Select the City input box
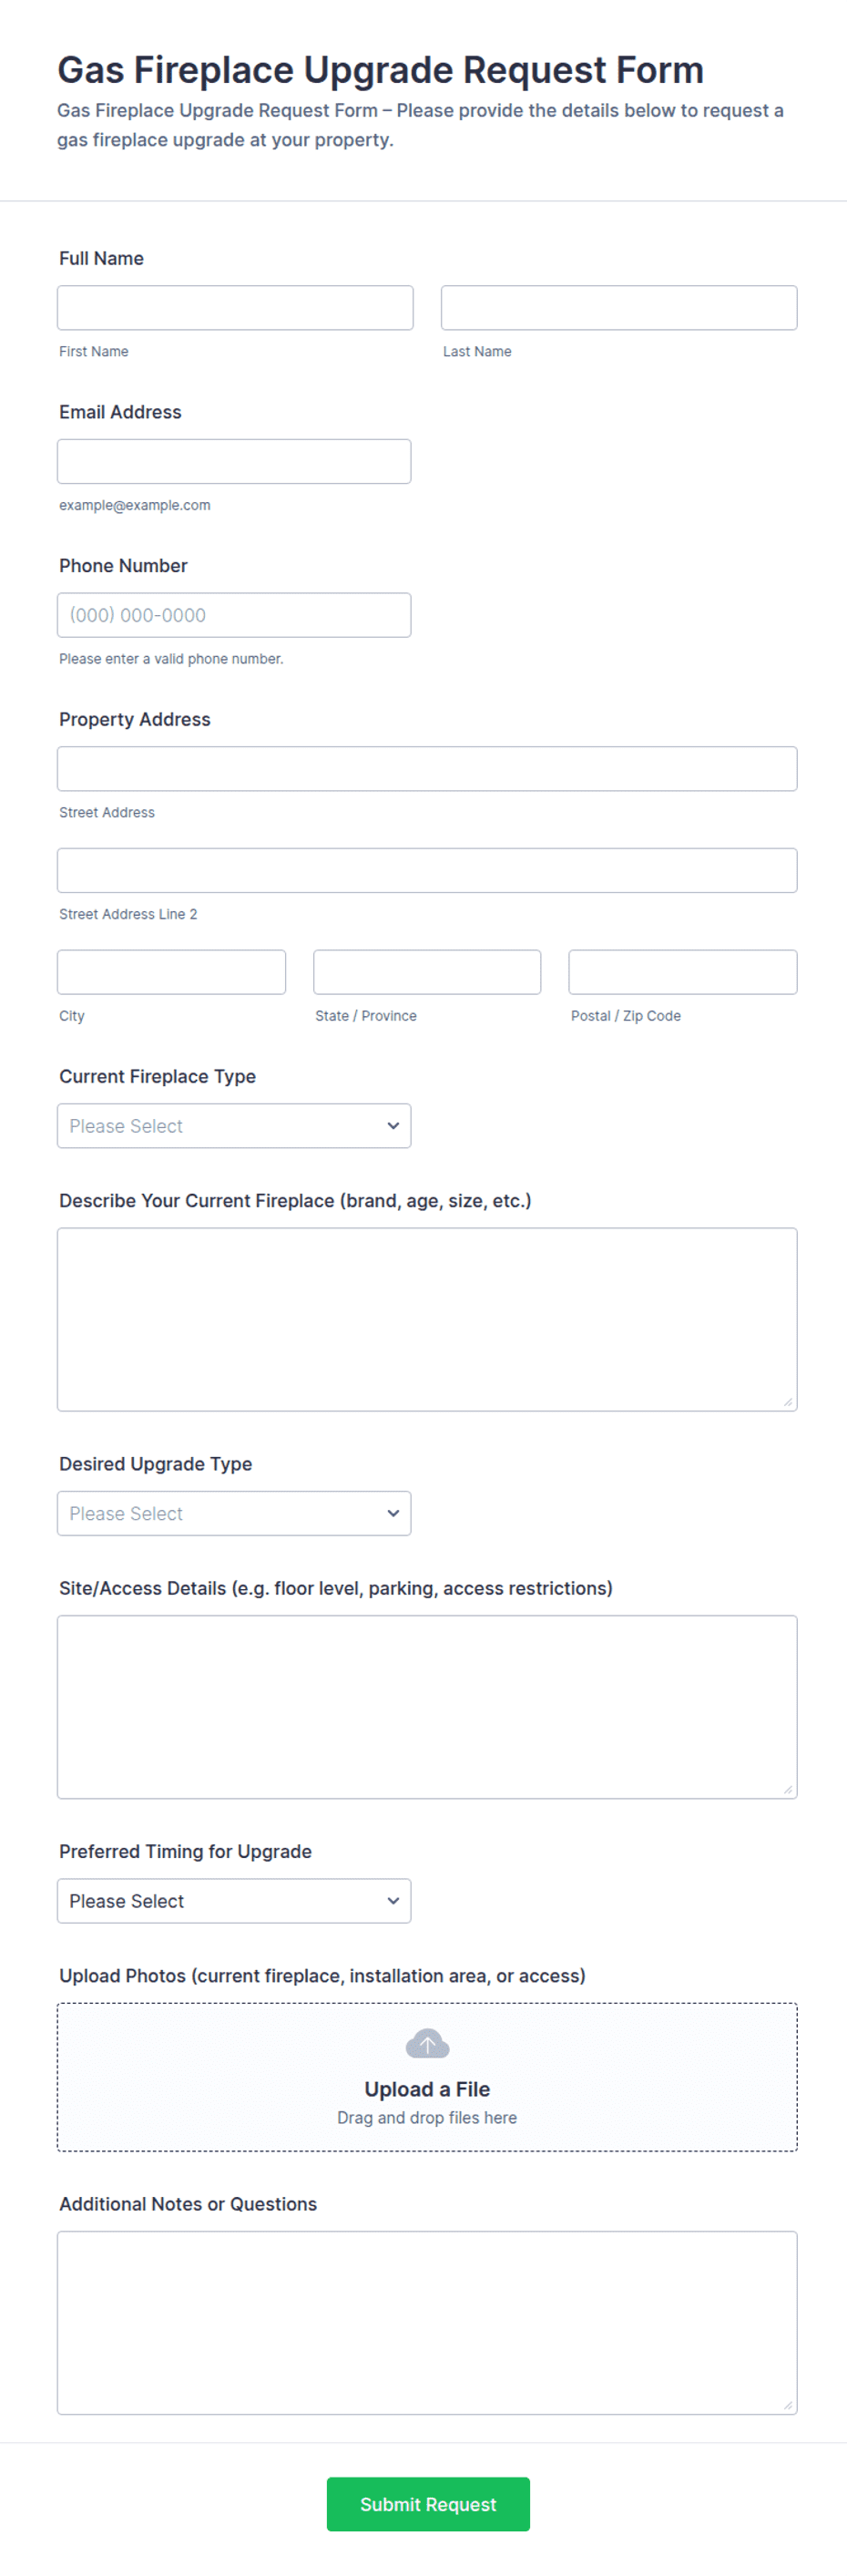 171,972
